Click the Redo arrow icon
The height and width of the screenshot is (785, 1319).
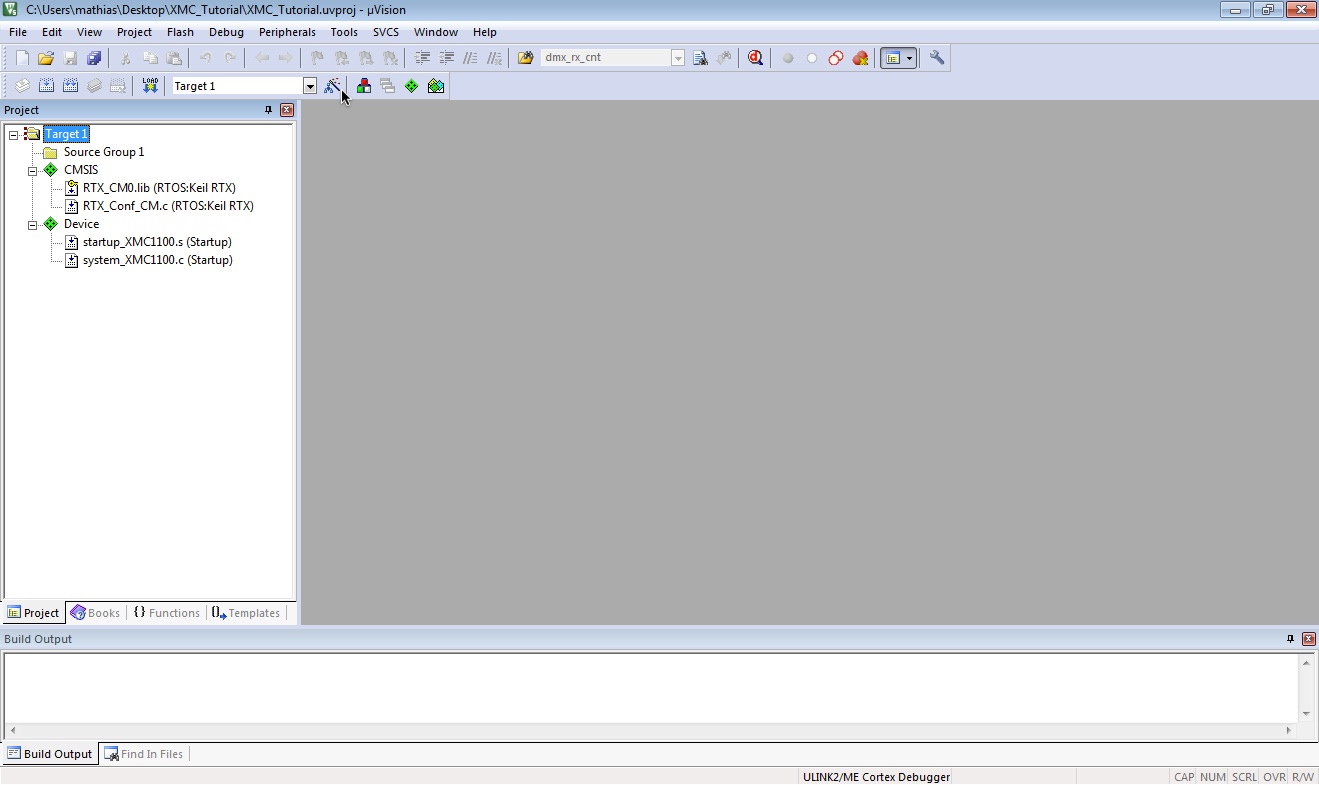pos(230,58)
